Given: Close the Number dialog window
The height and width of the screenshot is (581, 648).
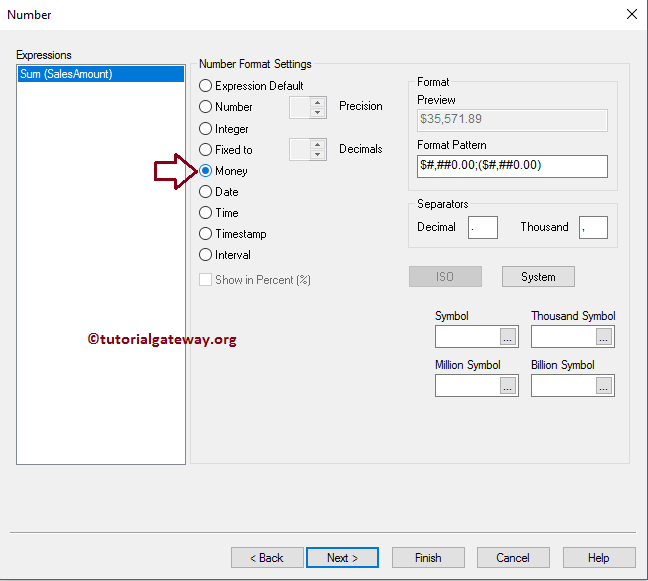Looking at the screenshot, I should point(631,14).
